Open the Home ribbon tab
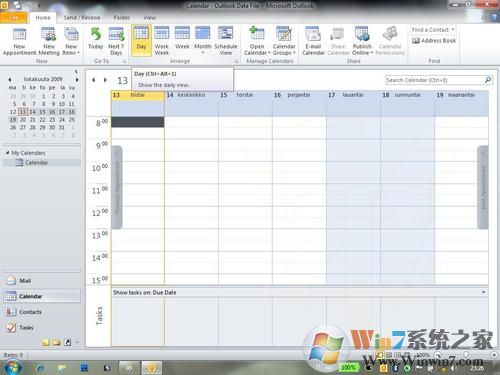The width and height of the screenshot is (500, 375). (x=43, y=17)
